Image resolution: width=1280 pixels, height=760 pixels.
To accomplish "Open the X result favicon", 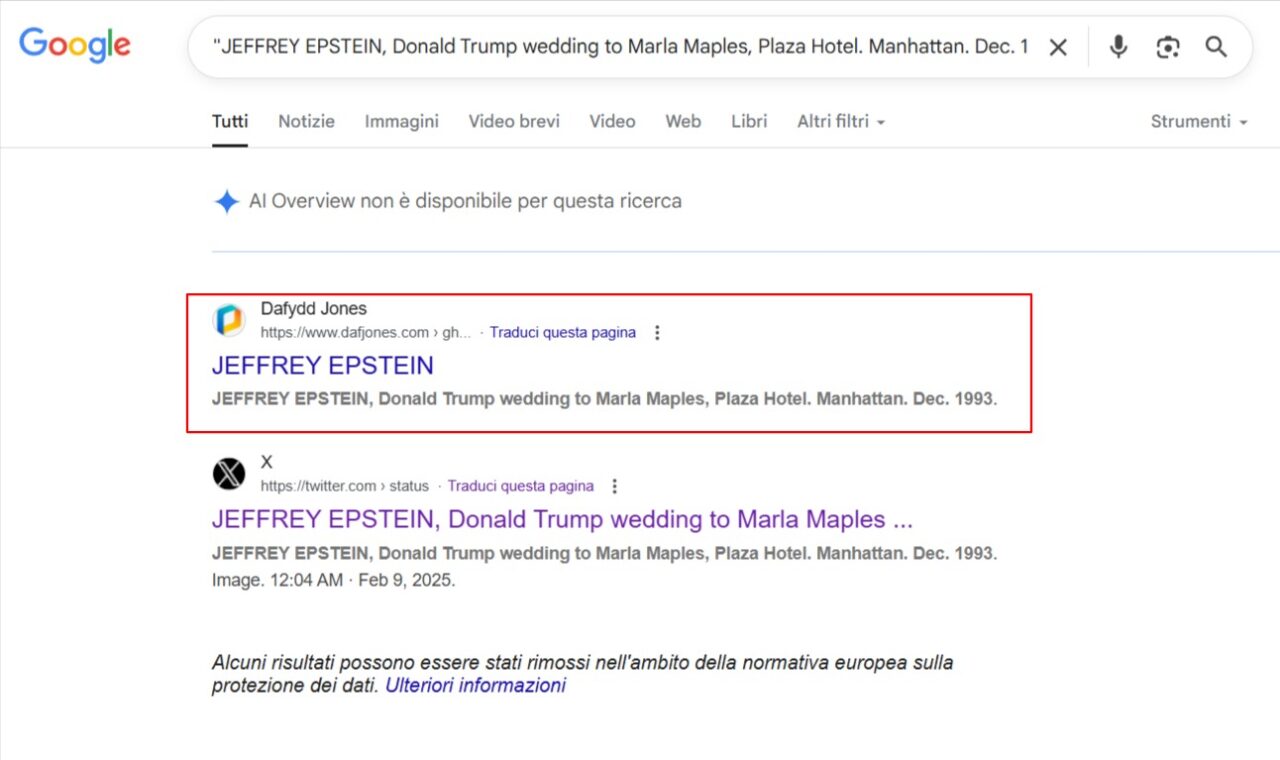I will [x=229, y=473].
